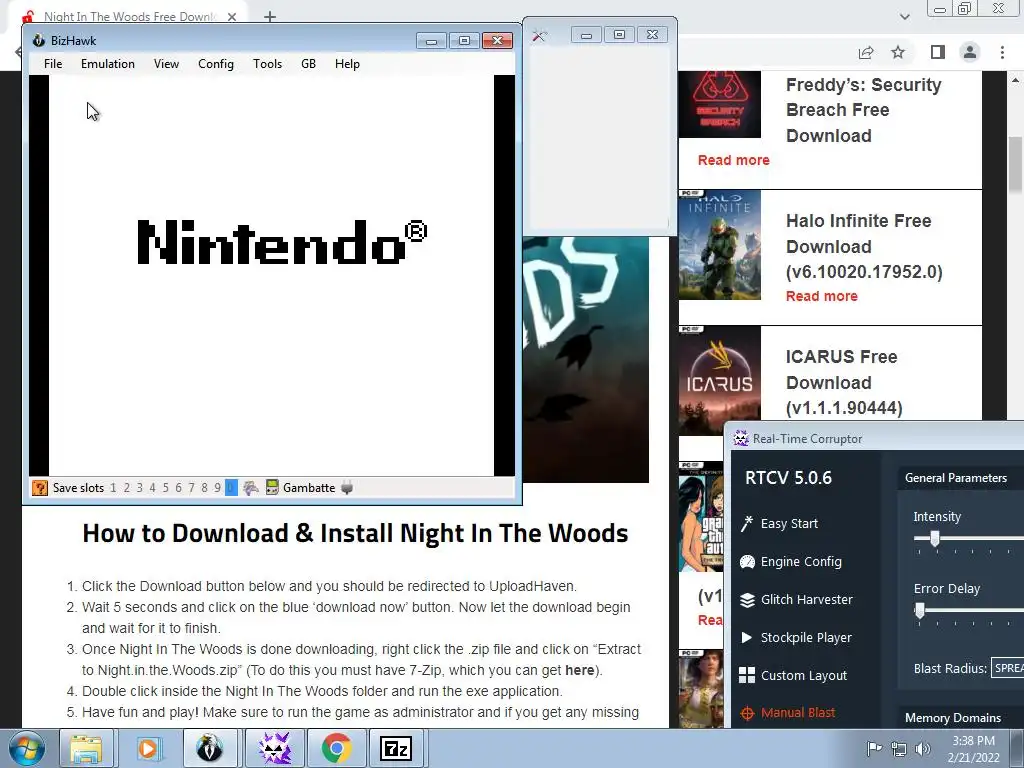The height and width of the screenshot is (768, 1024).
Task: Click the Halo Infinite cover thumbnail
Action: point(720,245)
